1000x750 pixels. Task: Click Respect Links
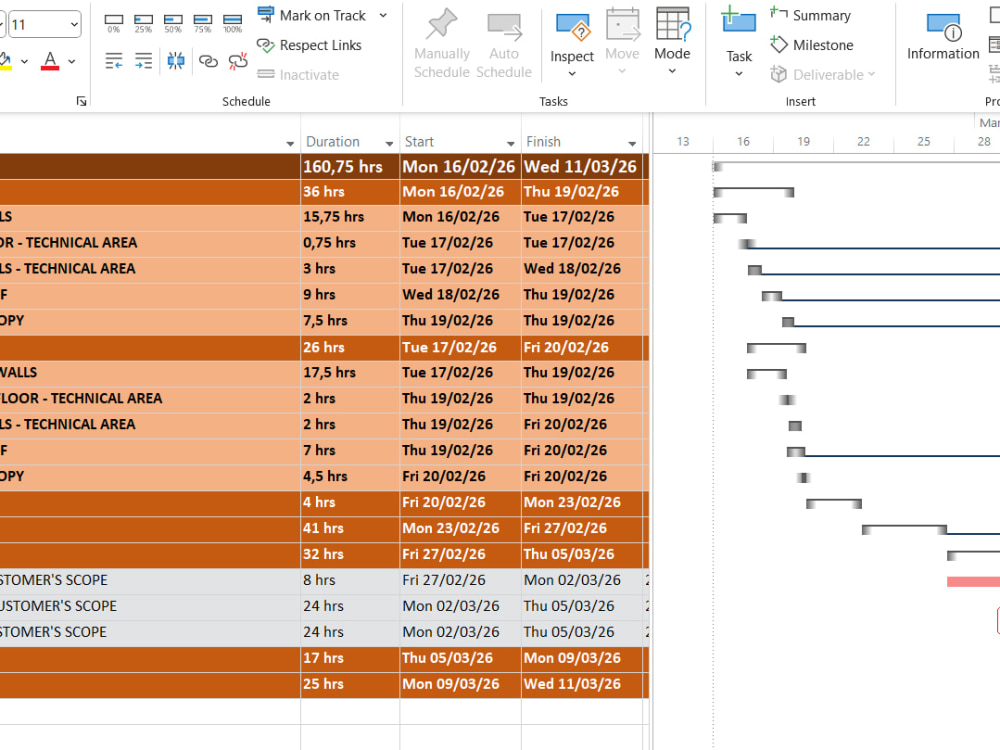(x=309, y=45)
